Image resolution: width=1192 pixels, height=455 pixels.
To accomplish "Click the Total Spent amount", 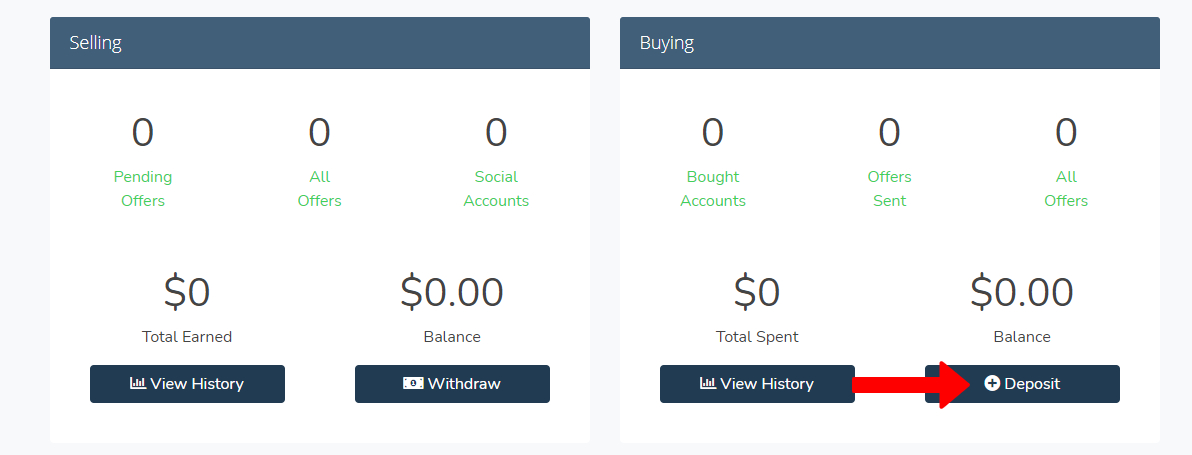I will (757, 292).
